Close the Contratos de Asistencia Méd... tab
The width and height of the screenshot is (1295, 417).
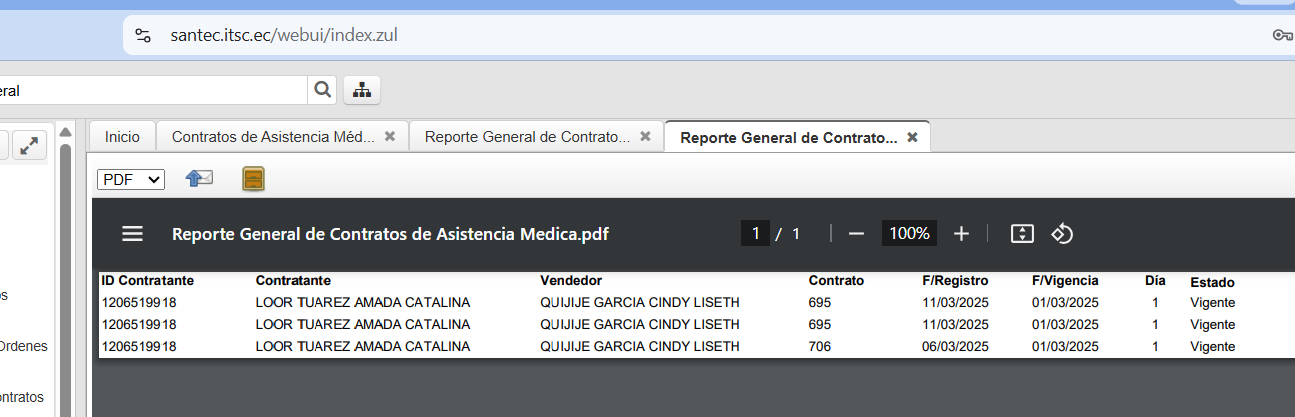[x=390, y=136]
